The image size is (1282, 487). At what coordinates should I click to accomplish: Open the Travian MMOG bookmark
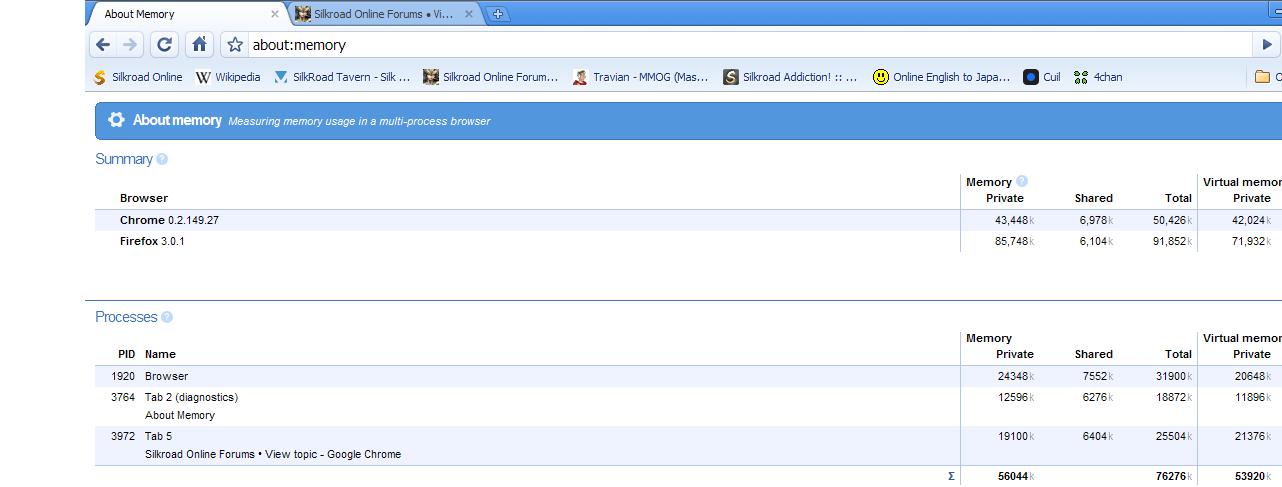640,77
